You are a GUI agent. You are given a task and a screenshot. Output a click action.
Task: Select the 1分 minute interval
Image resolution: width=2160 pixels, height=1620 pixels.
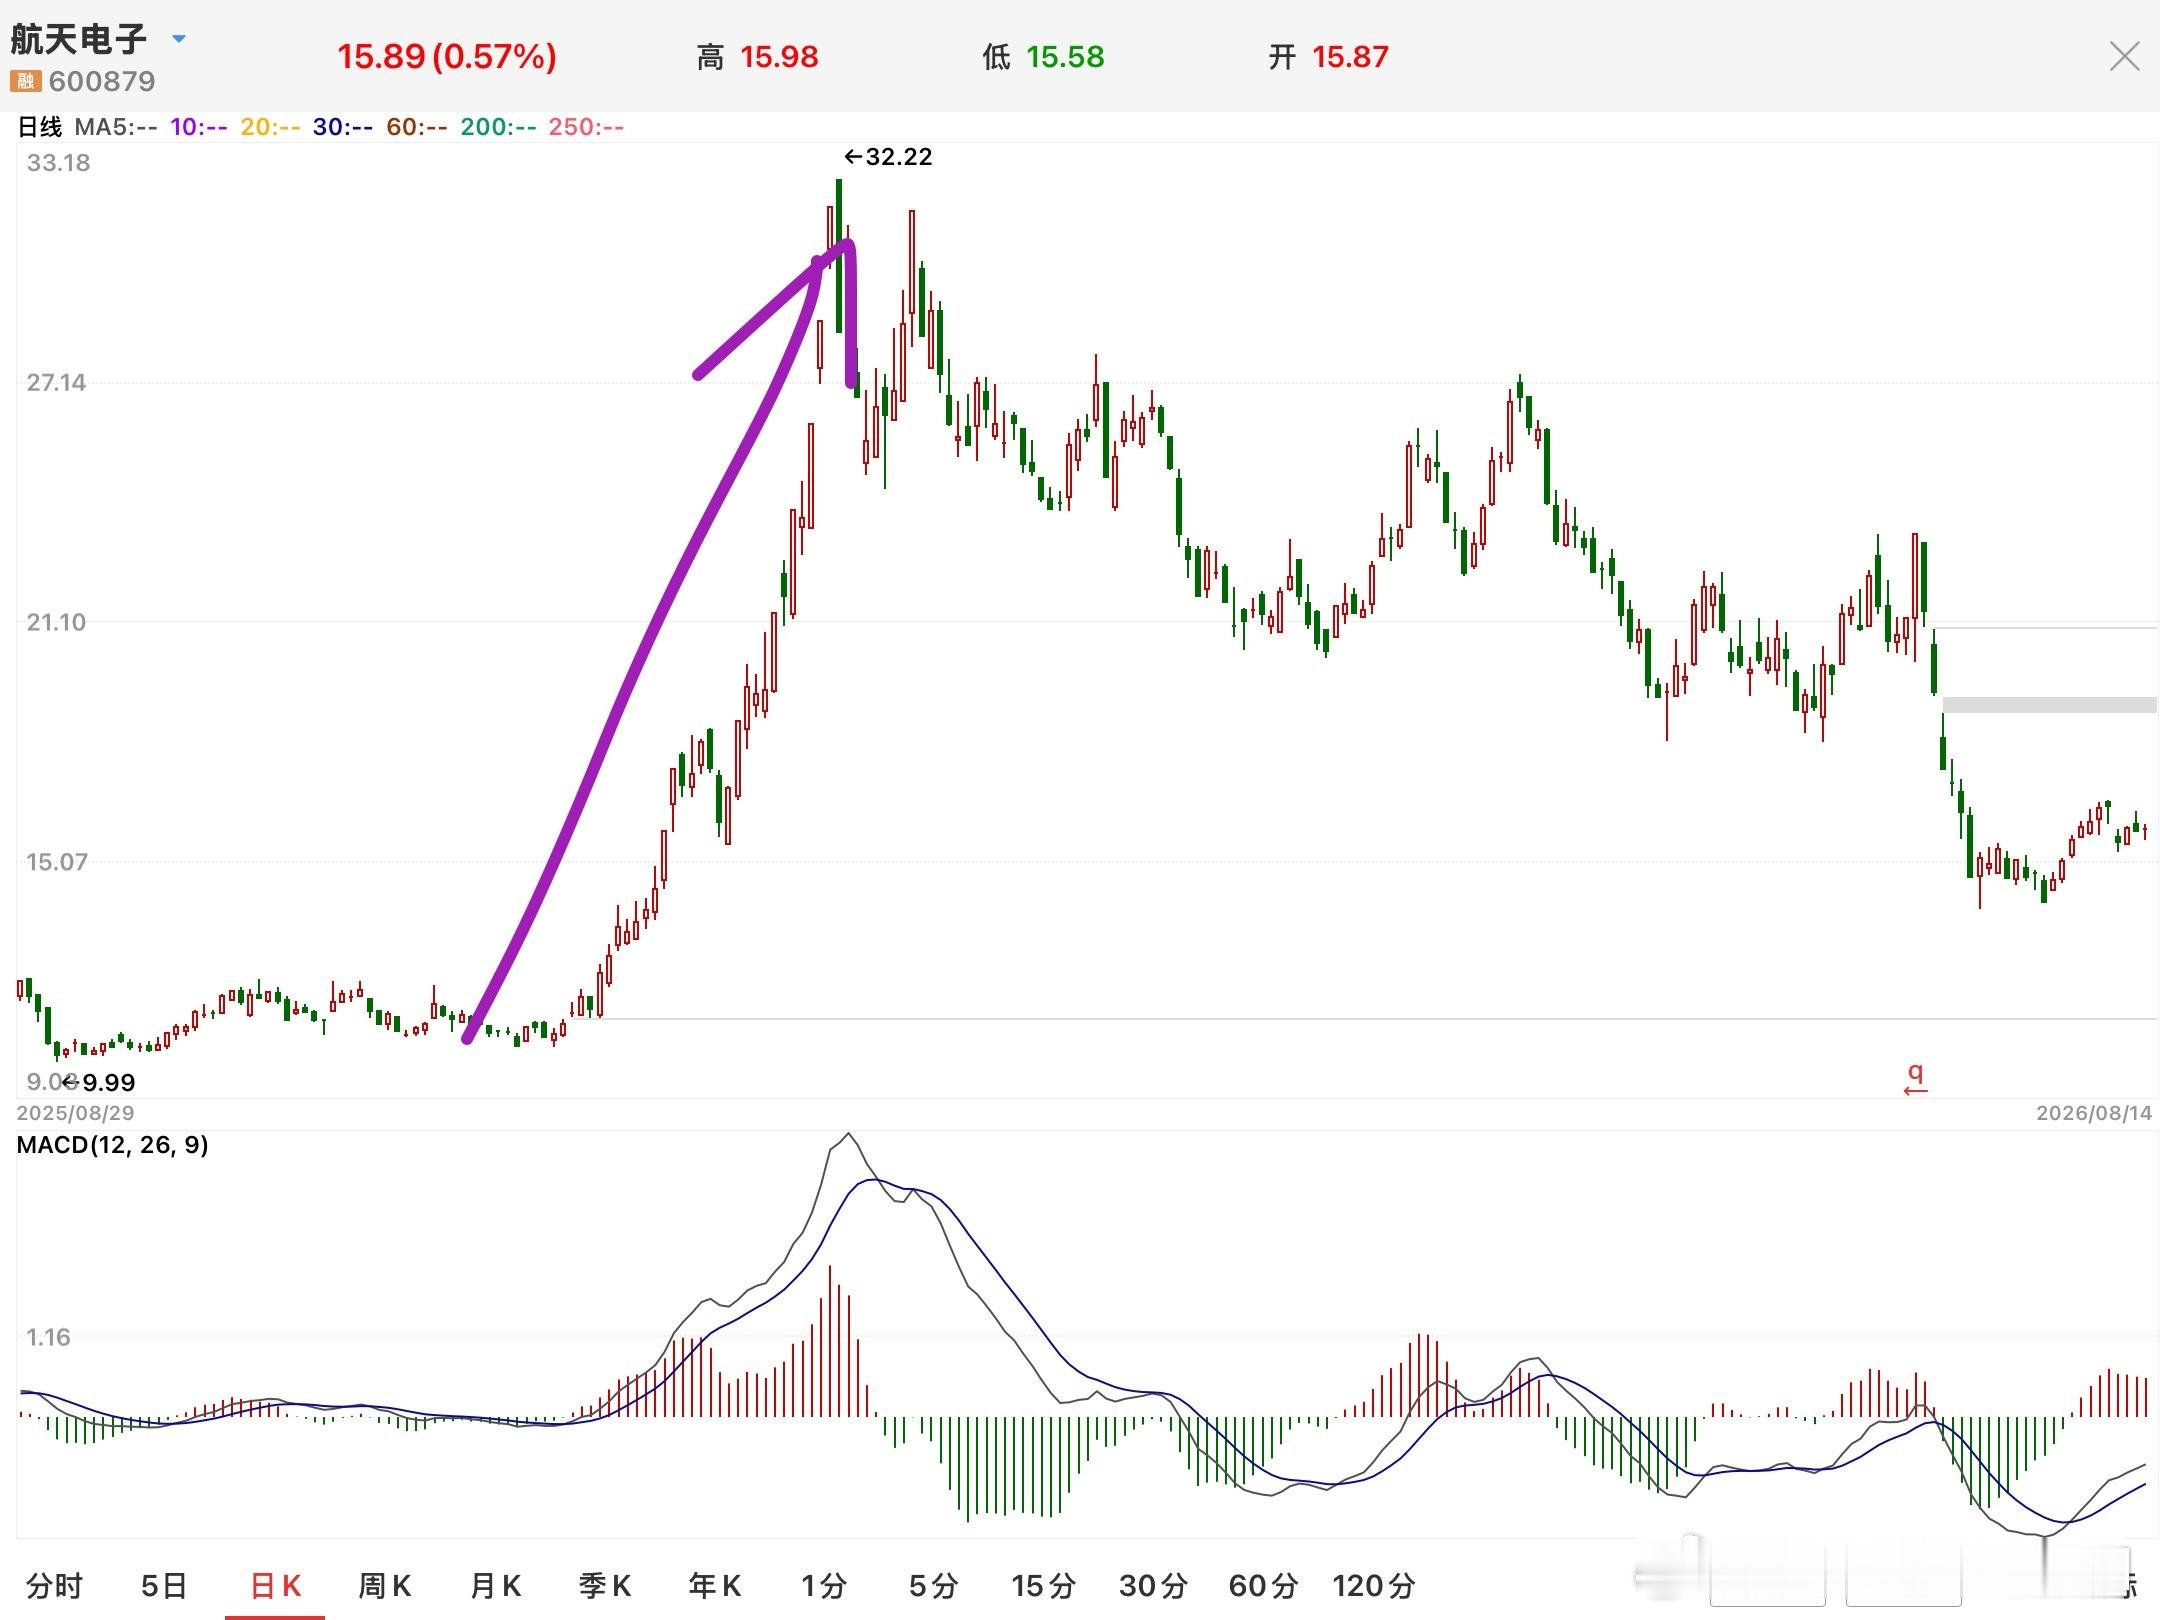(x=824, y=1585)
